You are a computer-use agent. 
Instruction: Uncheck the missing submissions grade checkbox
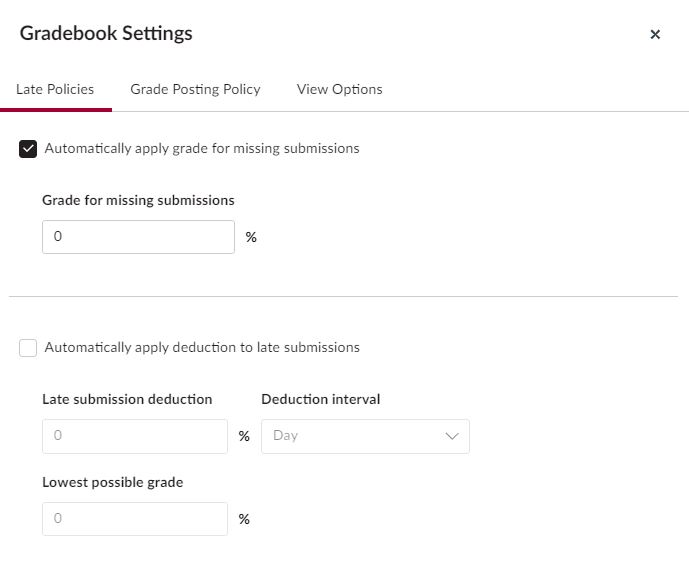pyautogui.click(x=28, y=149)
